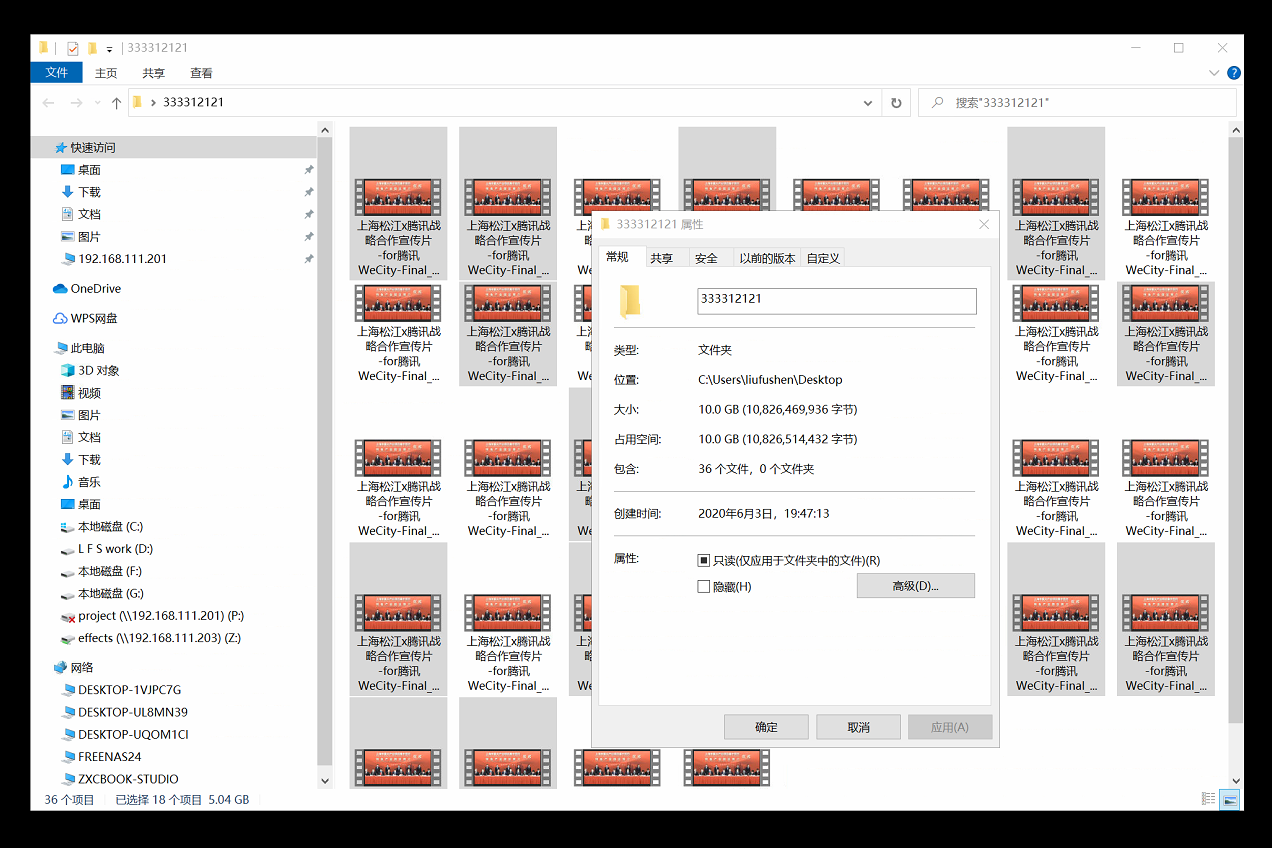Select the 自定义 tab in Properties dialog
The image size is (1272, 848).
pos(823,258)
